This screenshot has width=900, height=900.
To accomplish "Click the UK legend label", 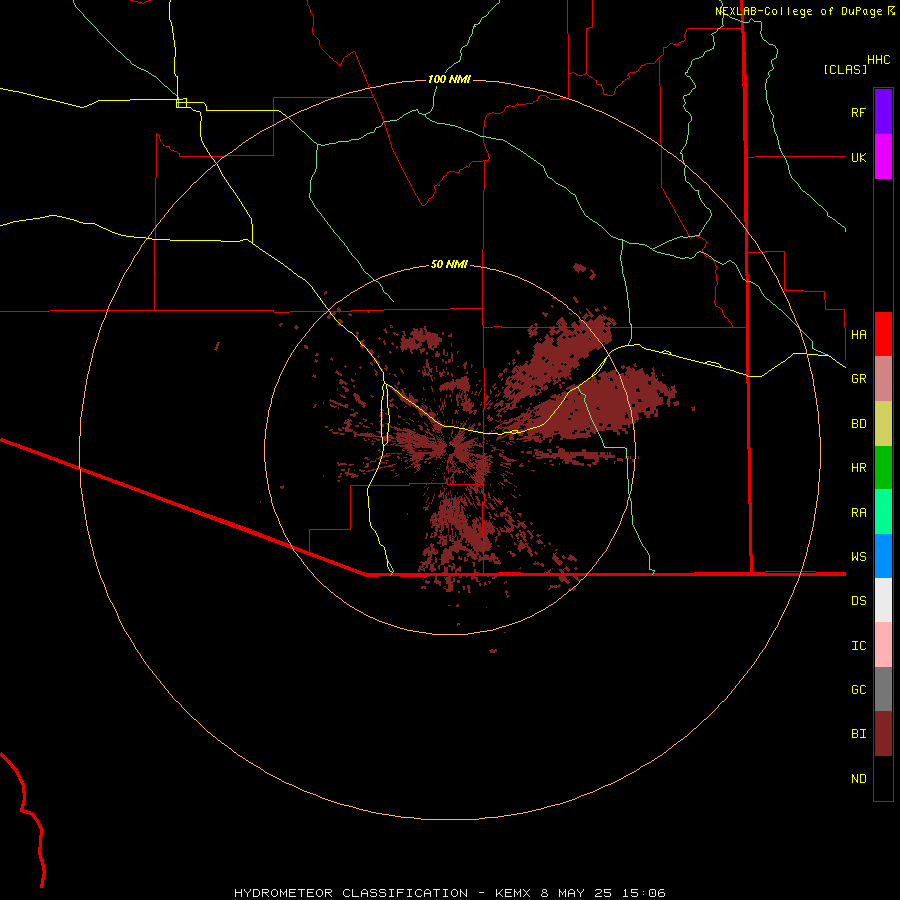I will coord(858,157).
